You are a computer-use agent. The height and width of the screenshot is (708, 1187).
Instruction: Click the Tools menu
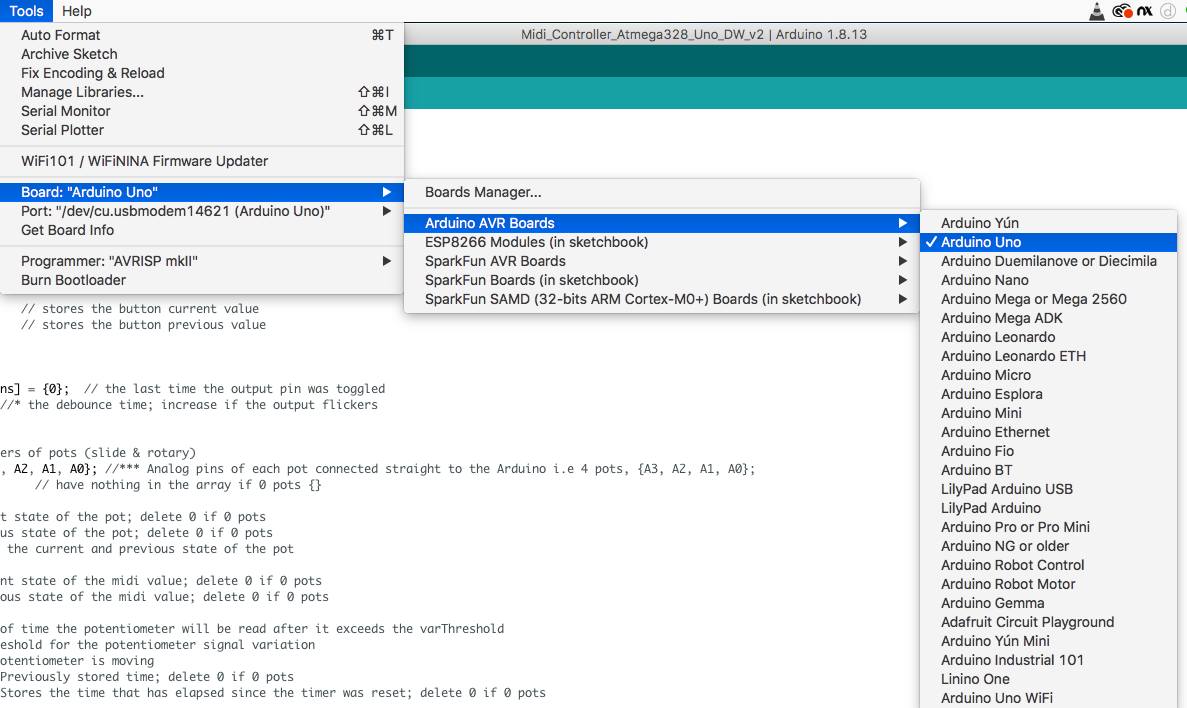coord(26,11)
